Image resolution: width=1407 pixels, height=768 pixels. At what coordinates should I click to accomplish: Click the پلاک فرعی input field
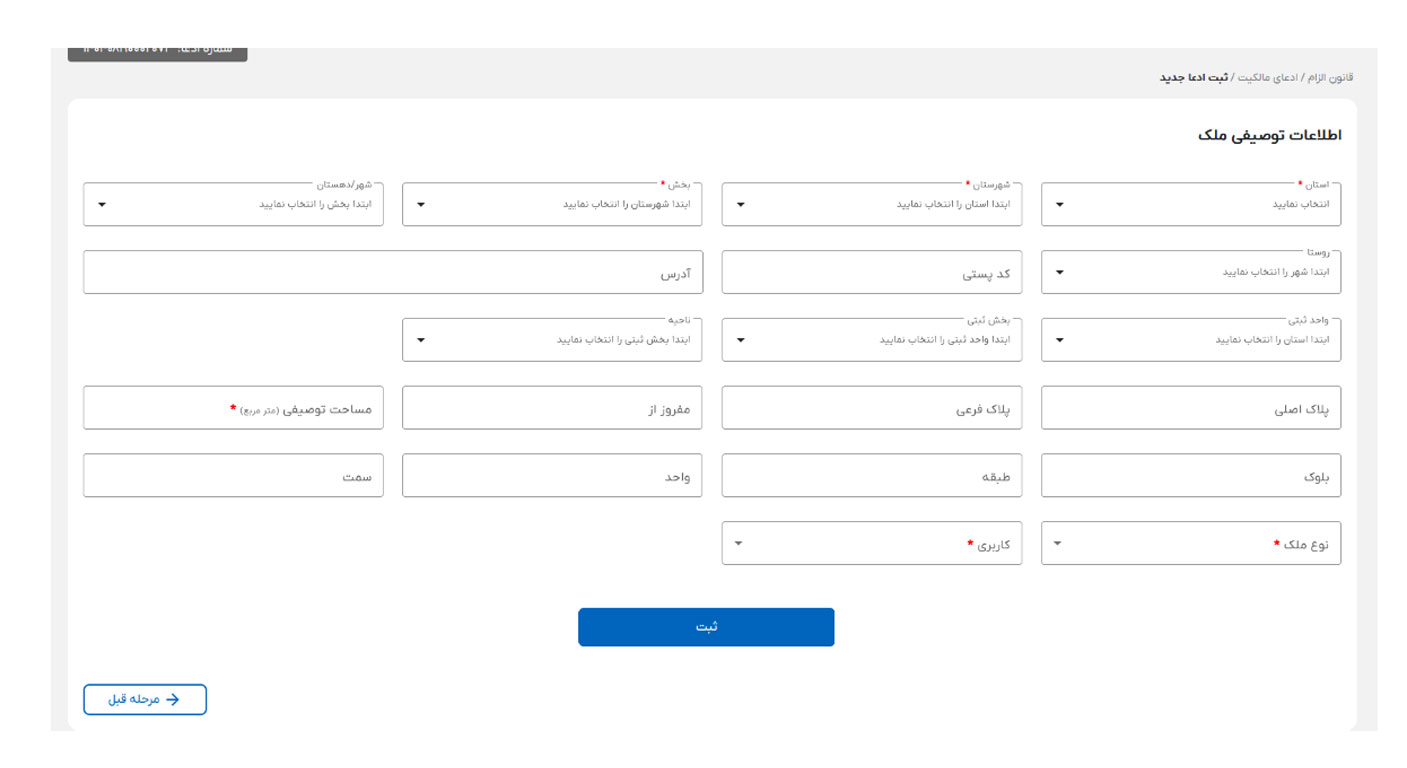(x=872, y=408)
